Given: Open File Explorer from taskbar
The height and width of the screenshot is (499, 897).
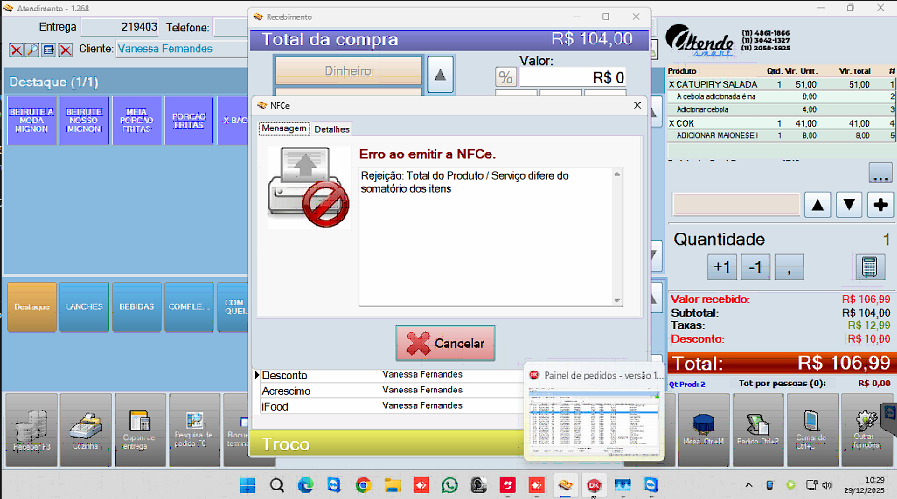Looking at the screenshot, I should 392,485.
